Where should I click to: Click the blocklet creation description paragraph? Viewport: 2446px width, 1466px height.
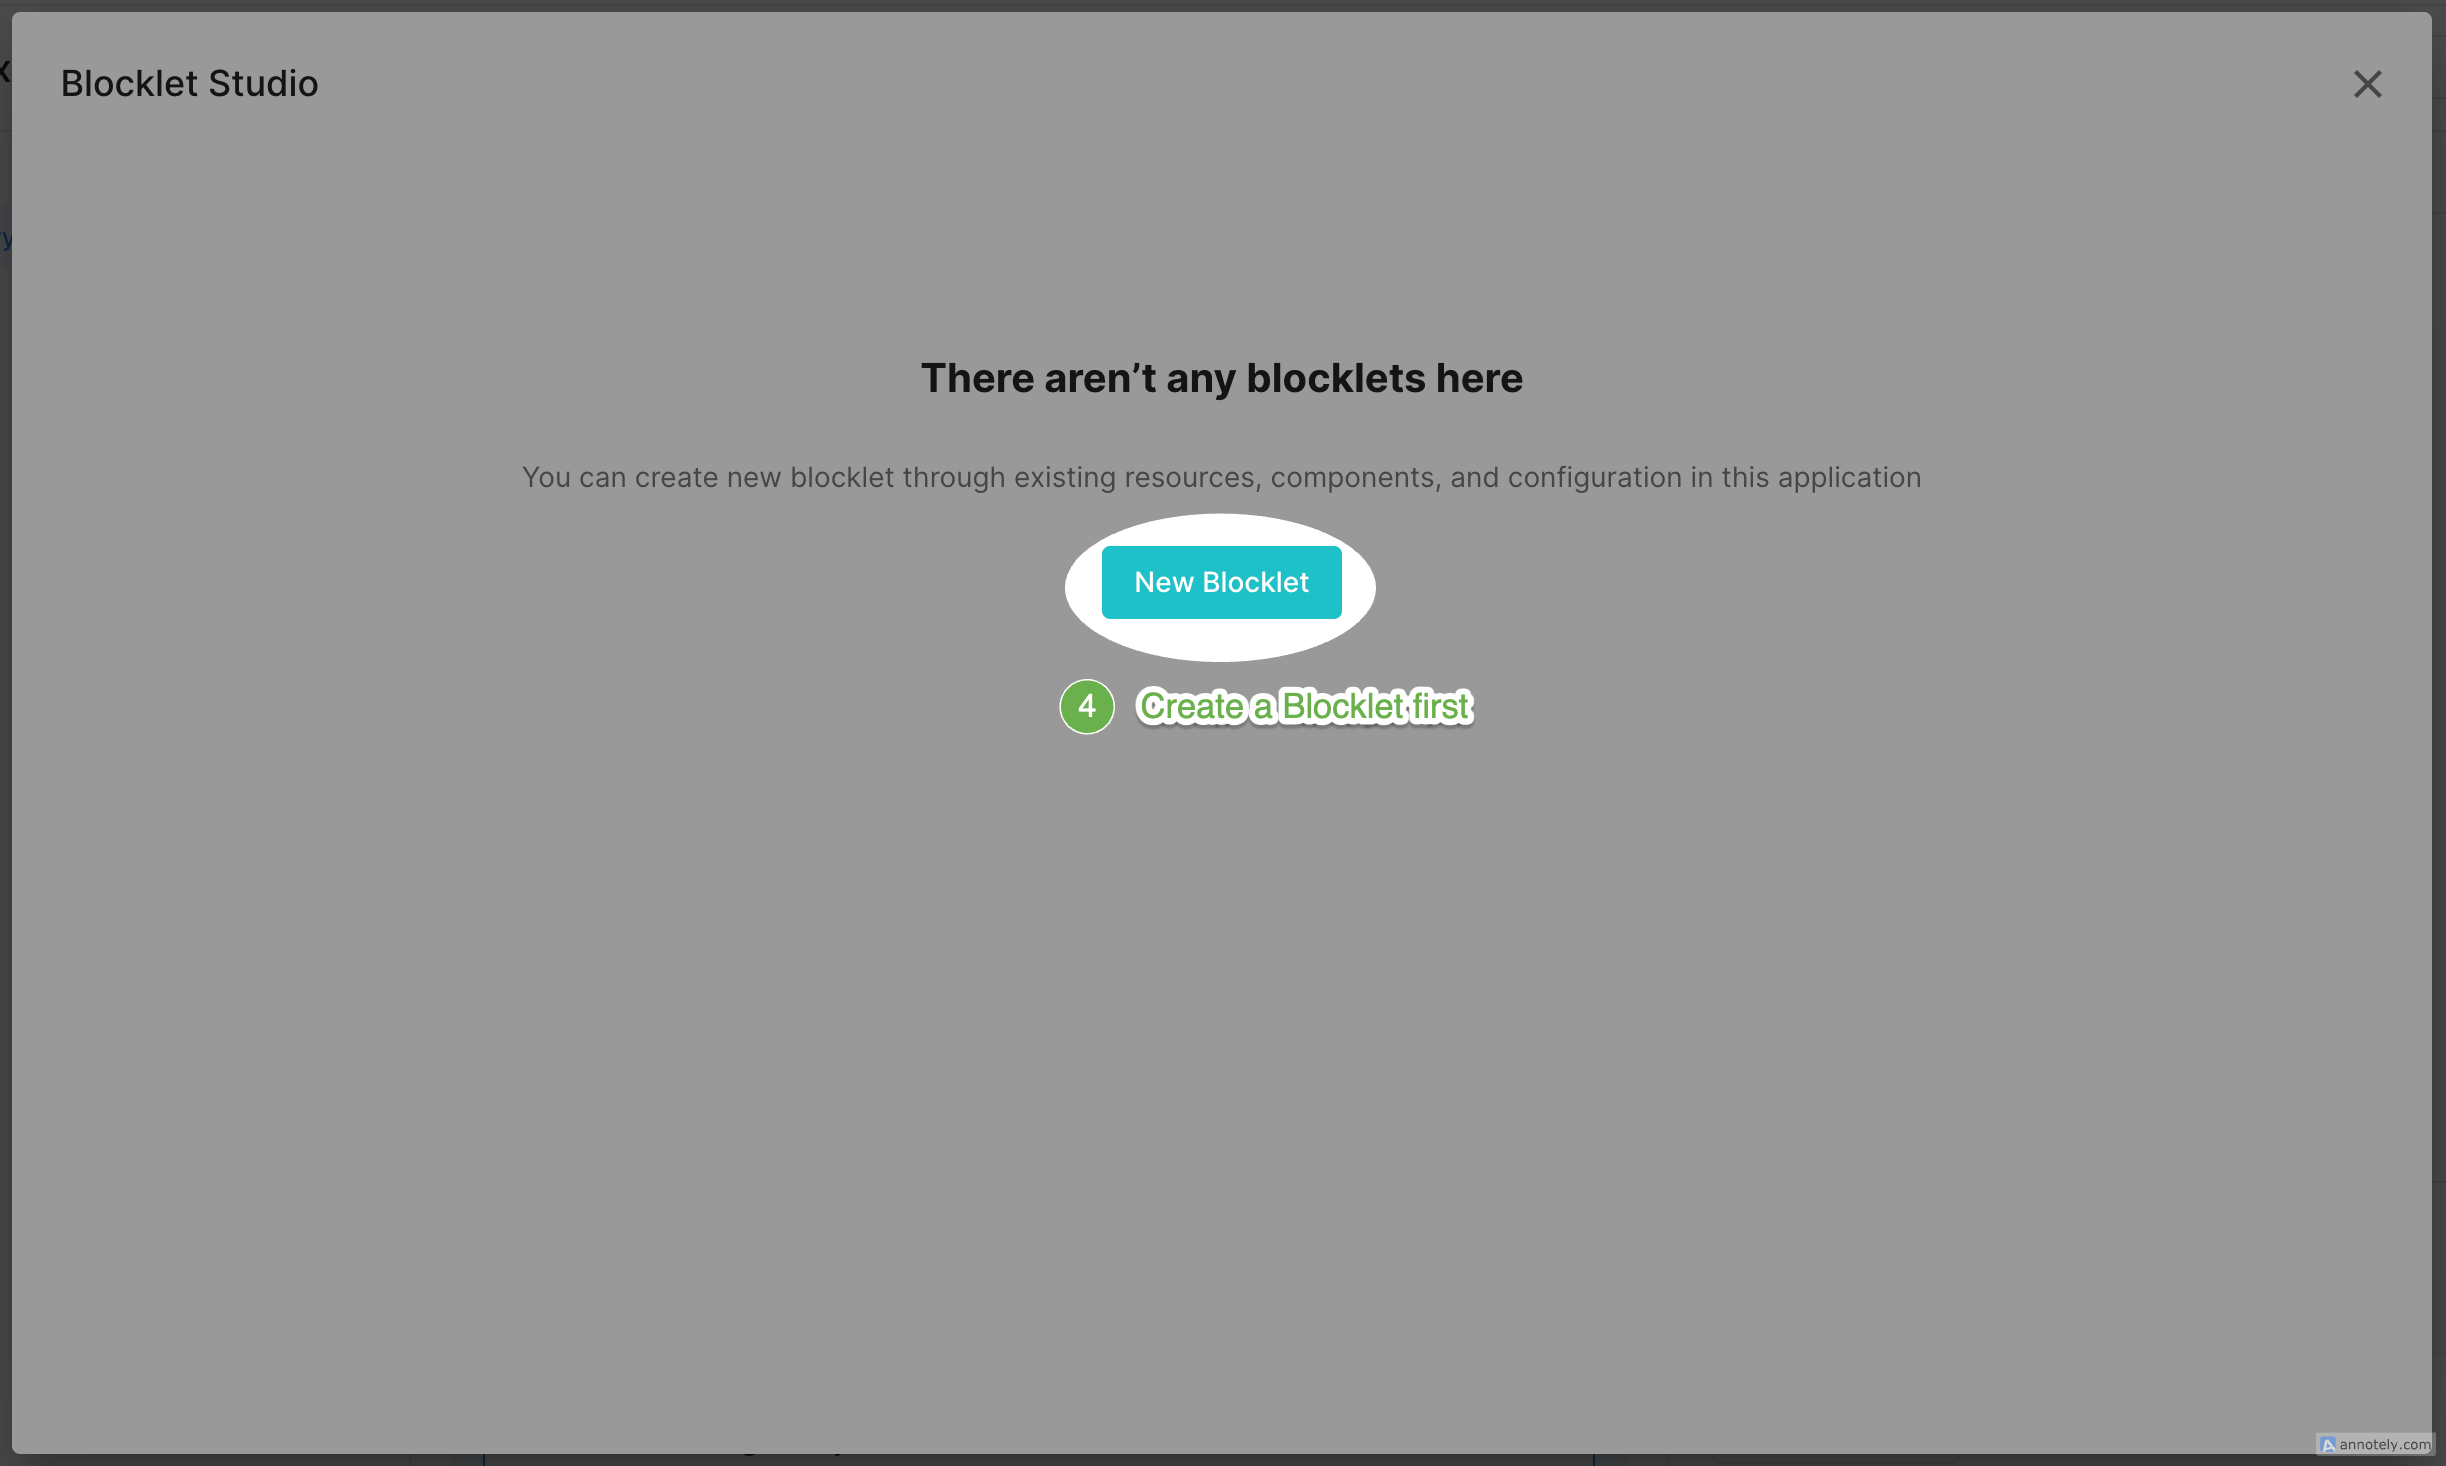[1221, 478]
